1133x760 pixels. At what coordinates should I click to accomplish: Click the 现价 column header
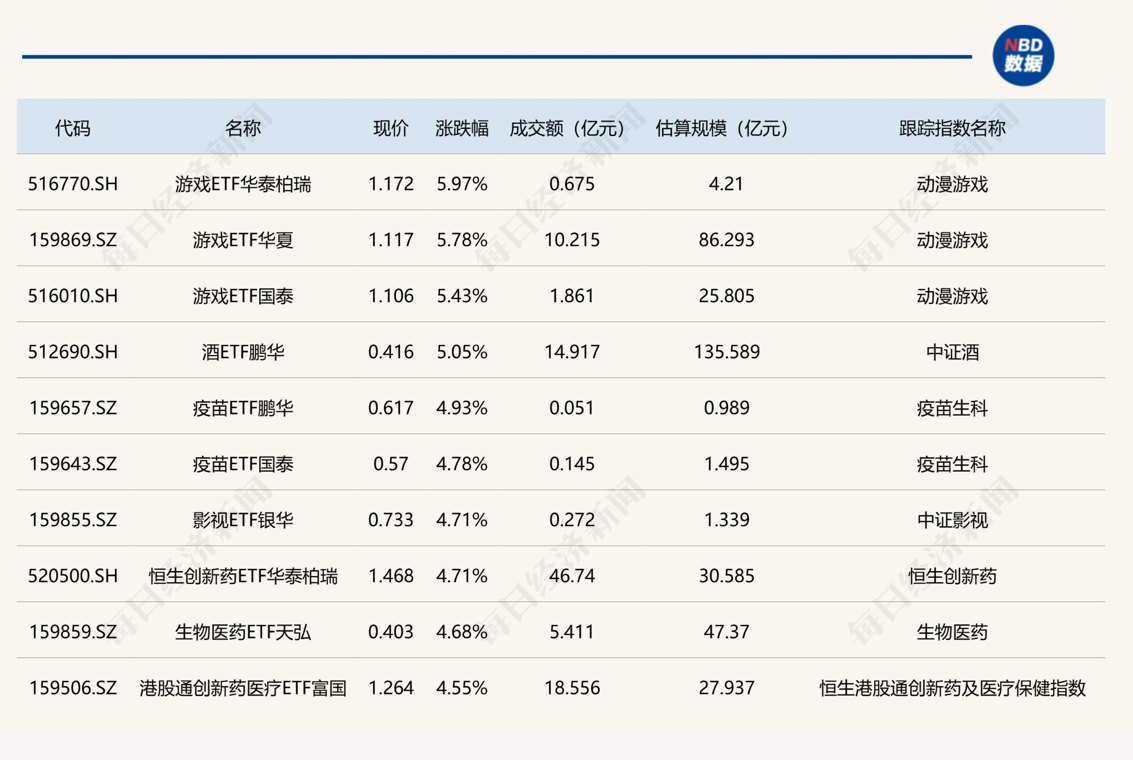pos(391,129)
